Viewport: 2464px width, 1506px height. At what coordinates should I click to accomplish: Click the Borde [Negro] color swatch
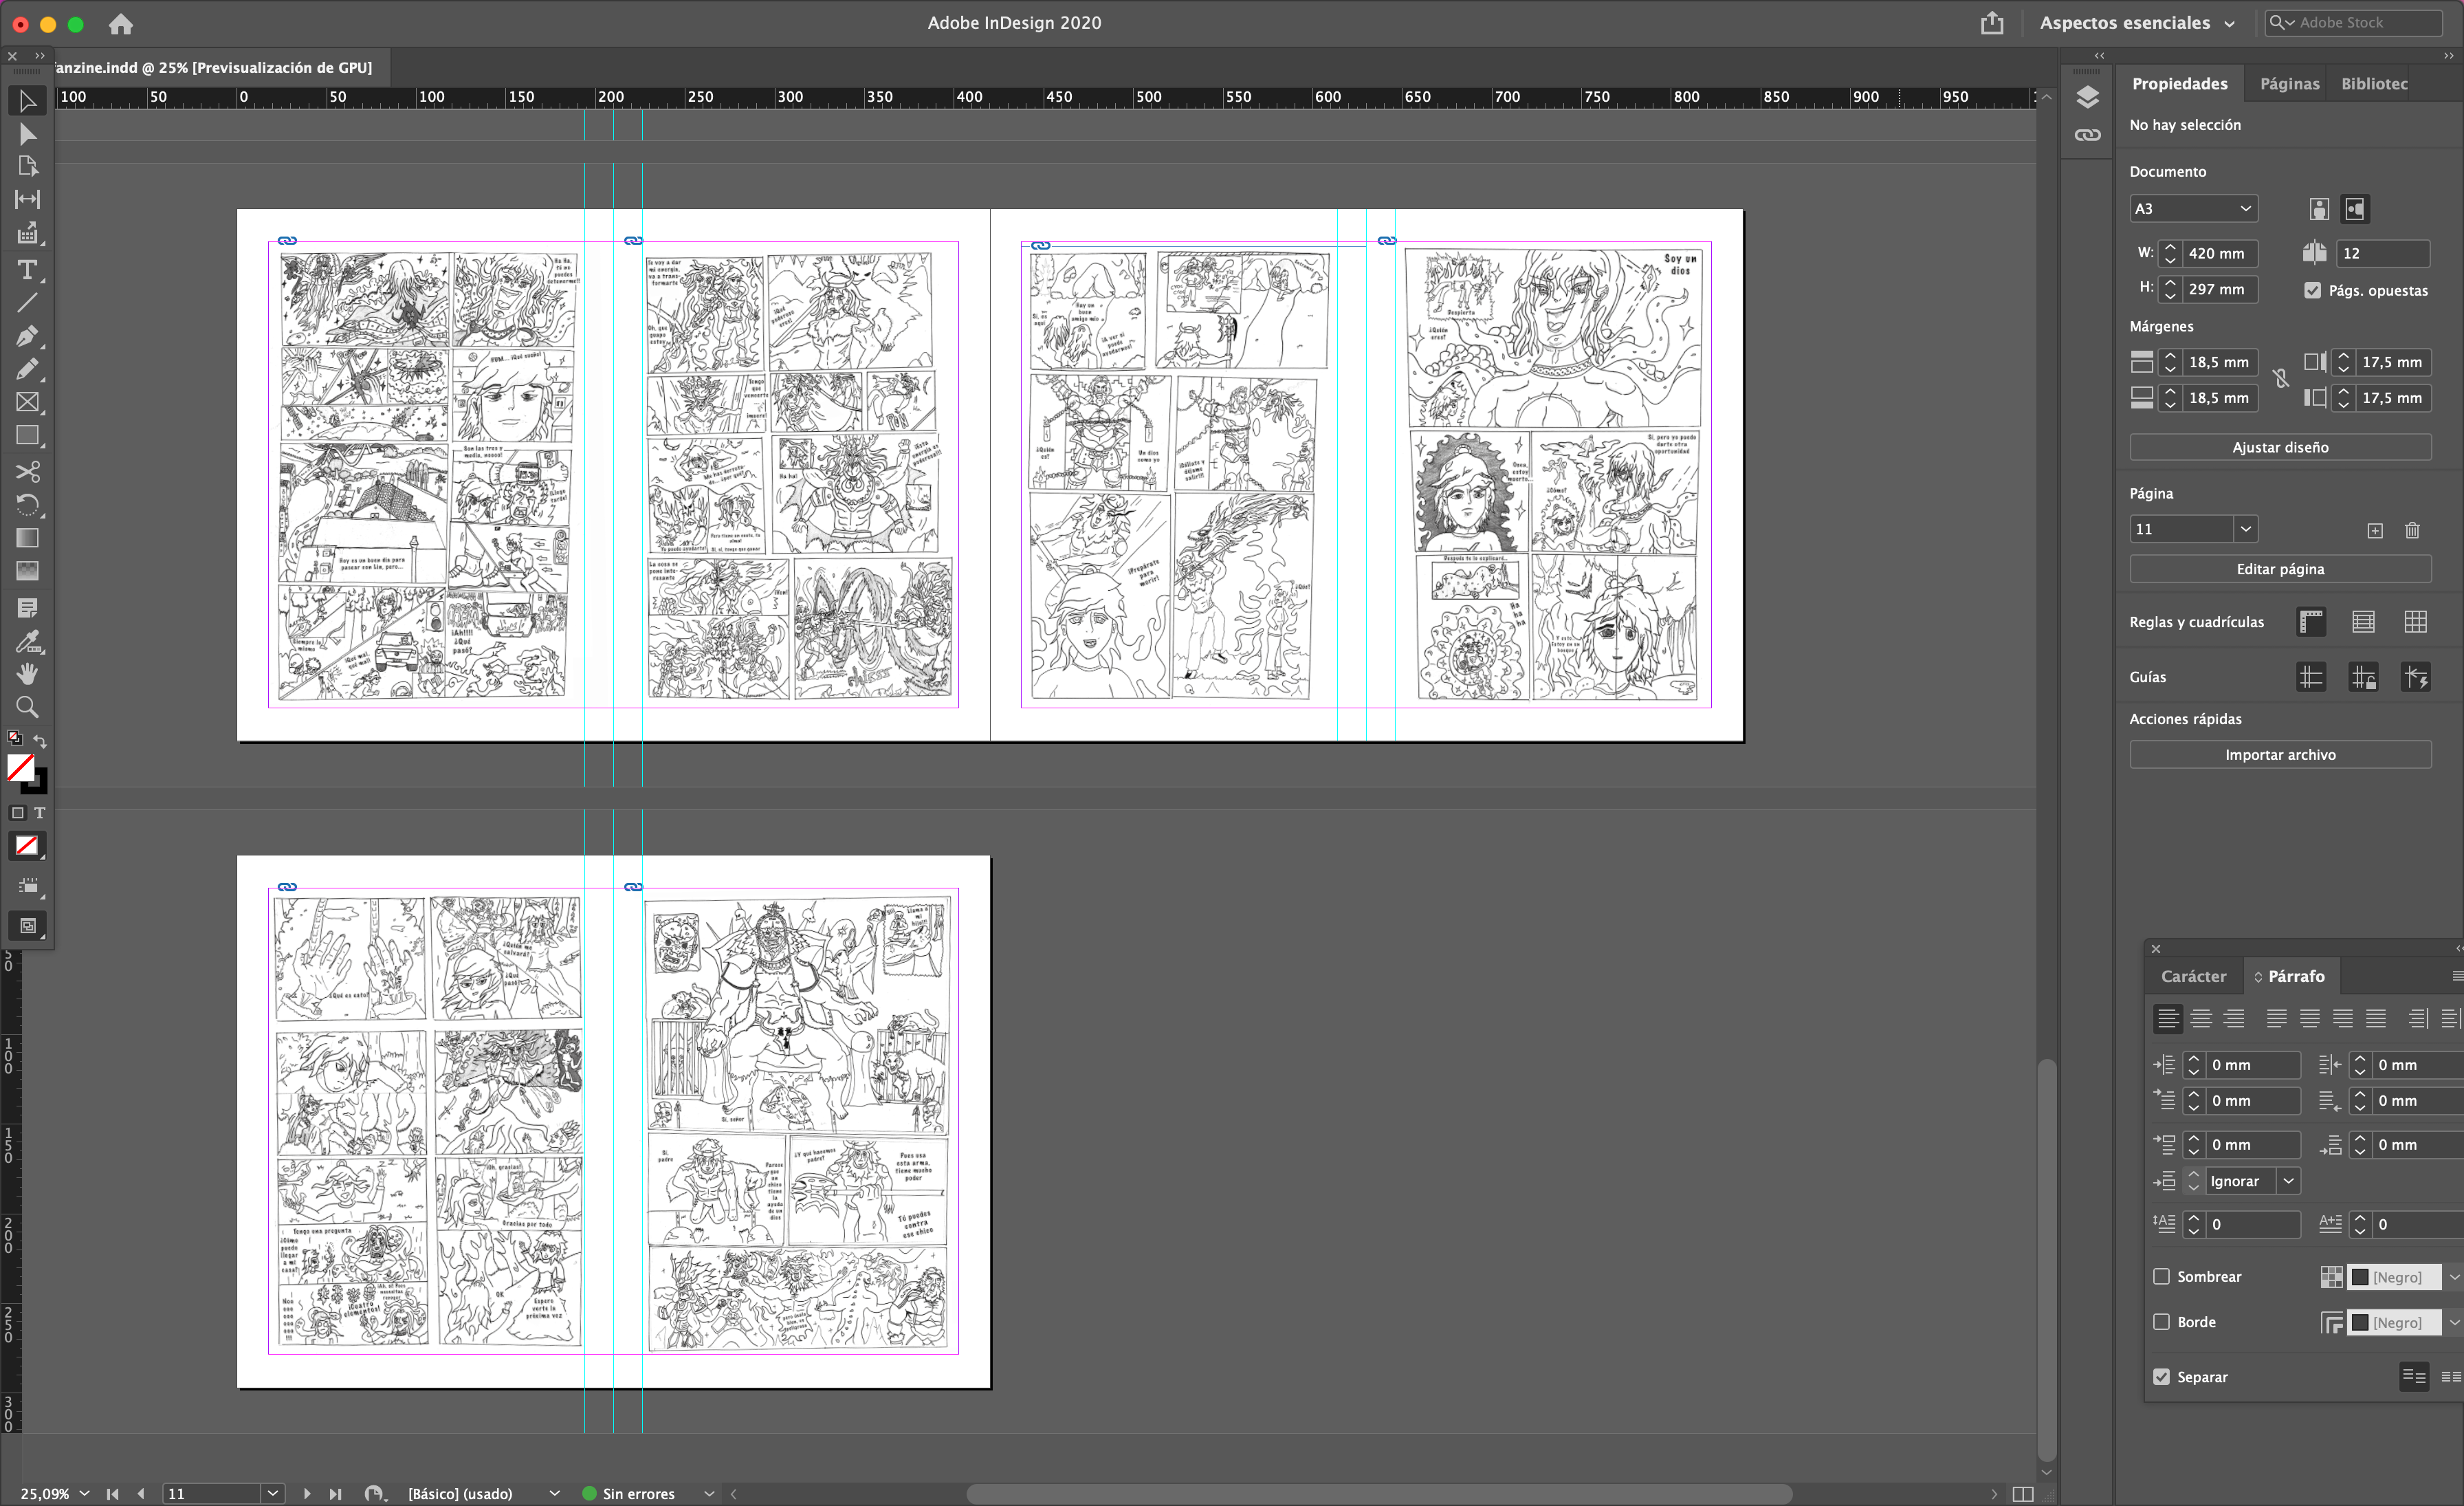click(2360, 1323)
